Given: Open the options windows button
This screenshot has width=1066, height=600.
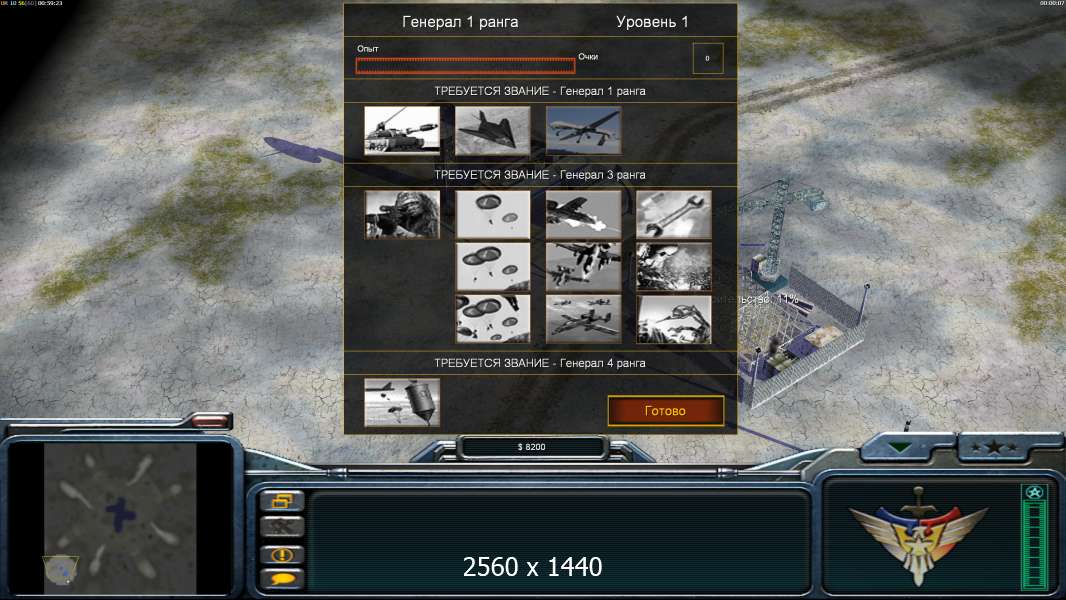Looking at the screenshot, I should (282, 501).
